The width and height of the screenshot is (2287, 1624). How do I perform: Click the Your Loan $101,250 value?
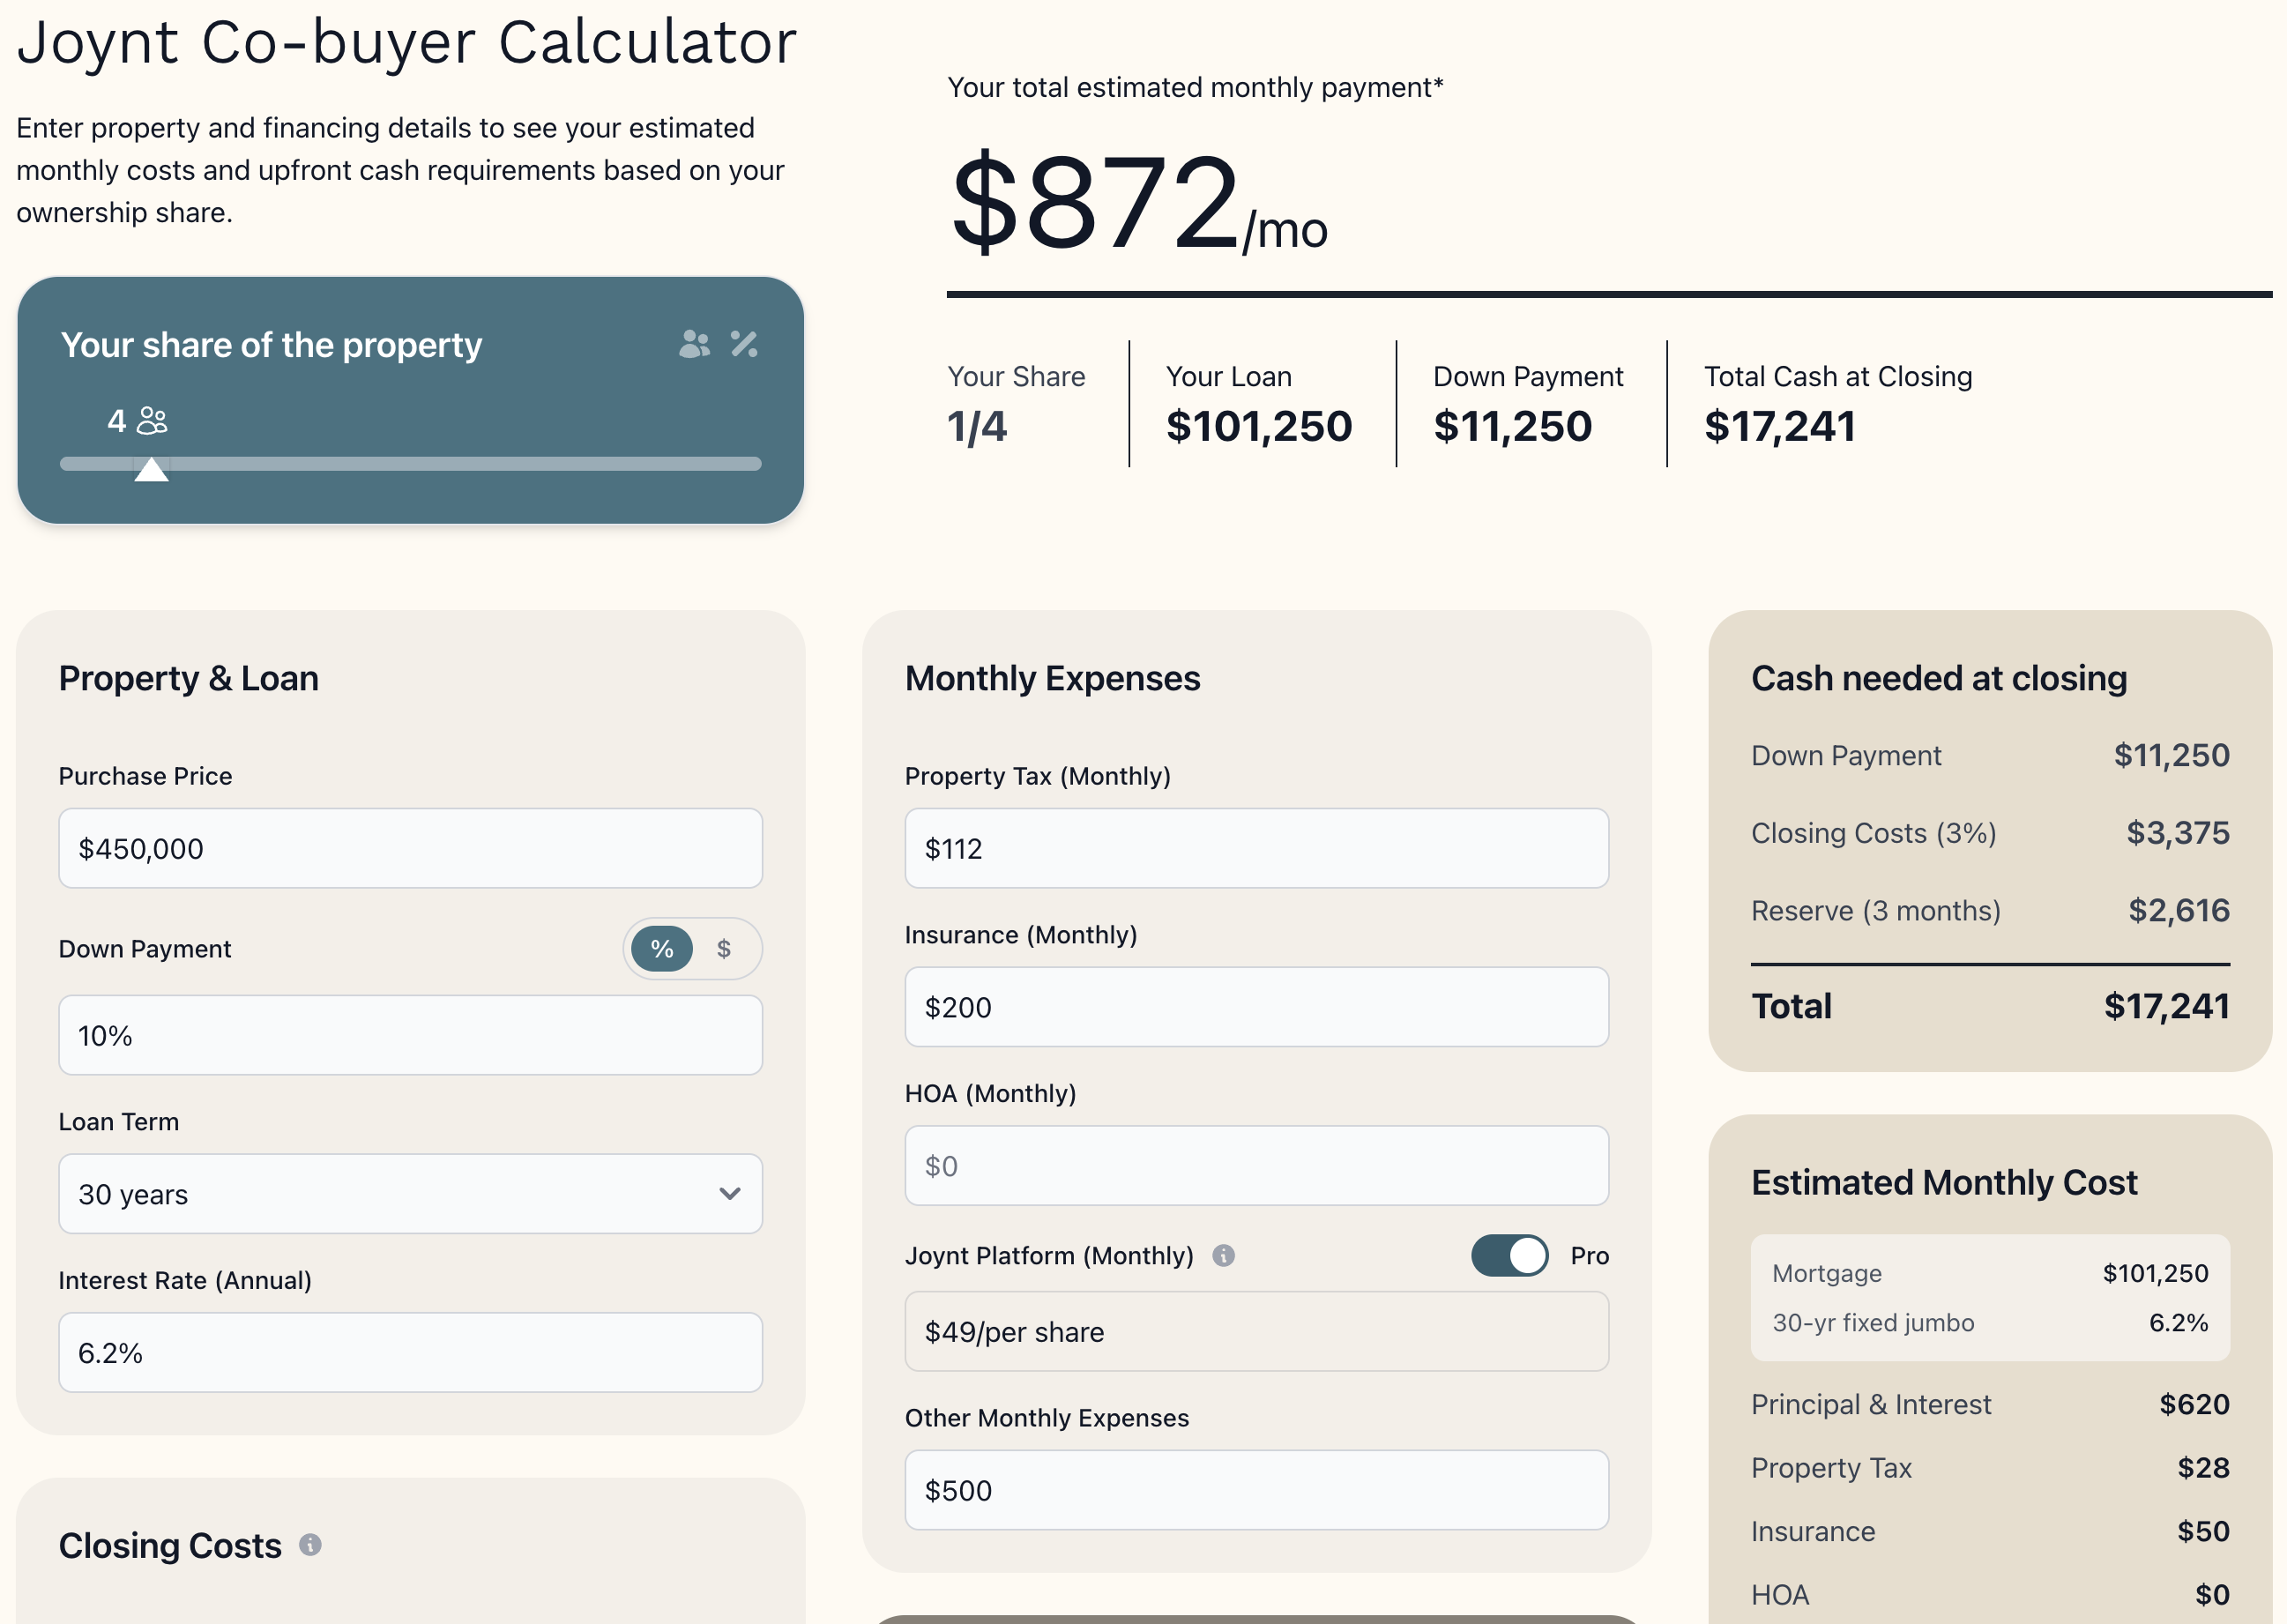coord(1259,427)
